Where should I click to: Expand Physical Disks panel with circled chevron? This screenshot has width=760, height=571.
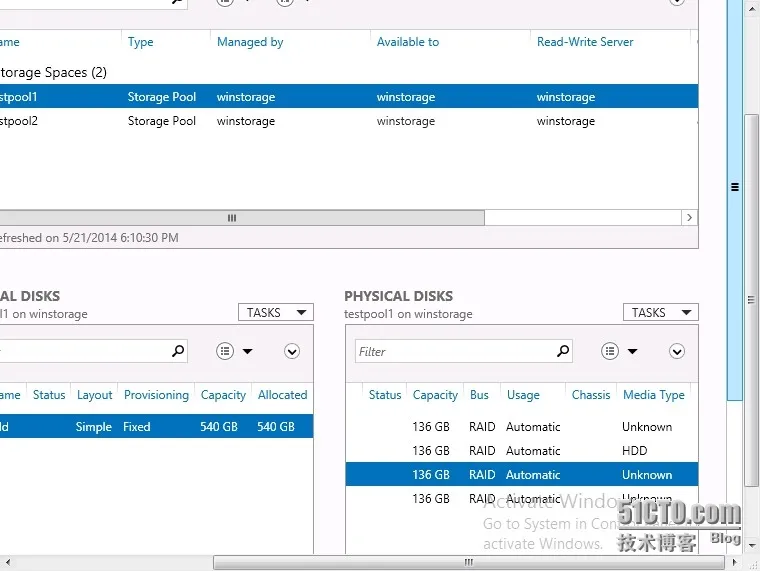click(x=677, y=351)
